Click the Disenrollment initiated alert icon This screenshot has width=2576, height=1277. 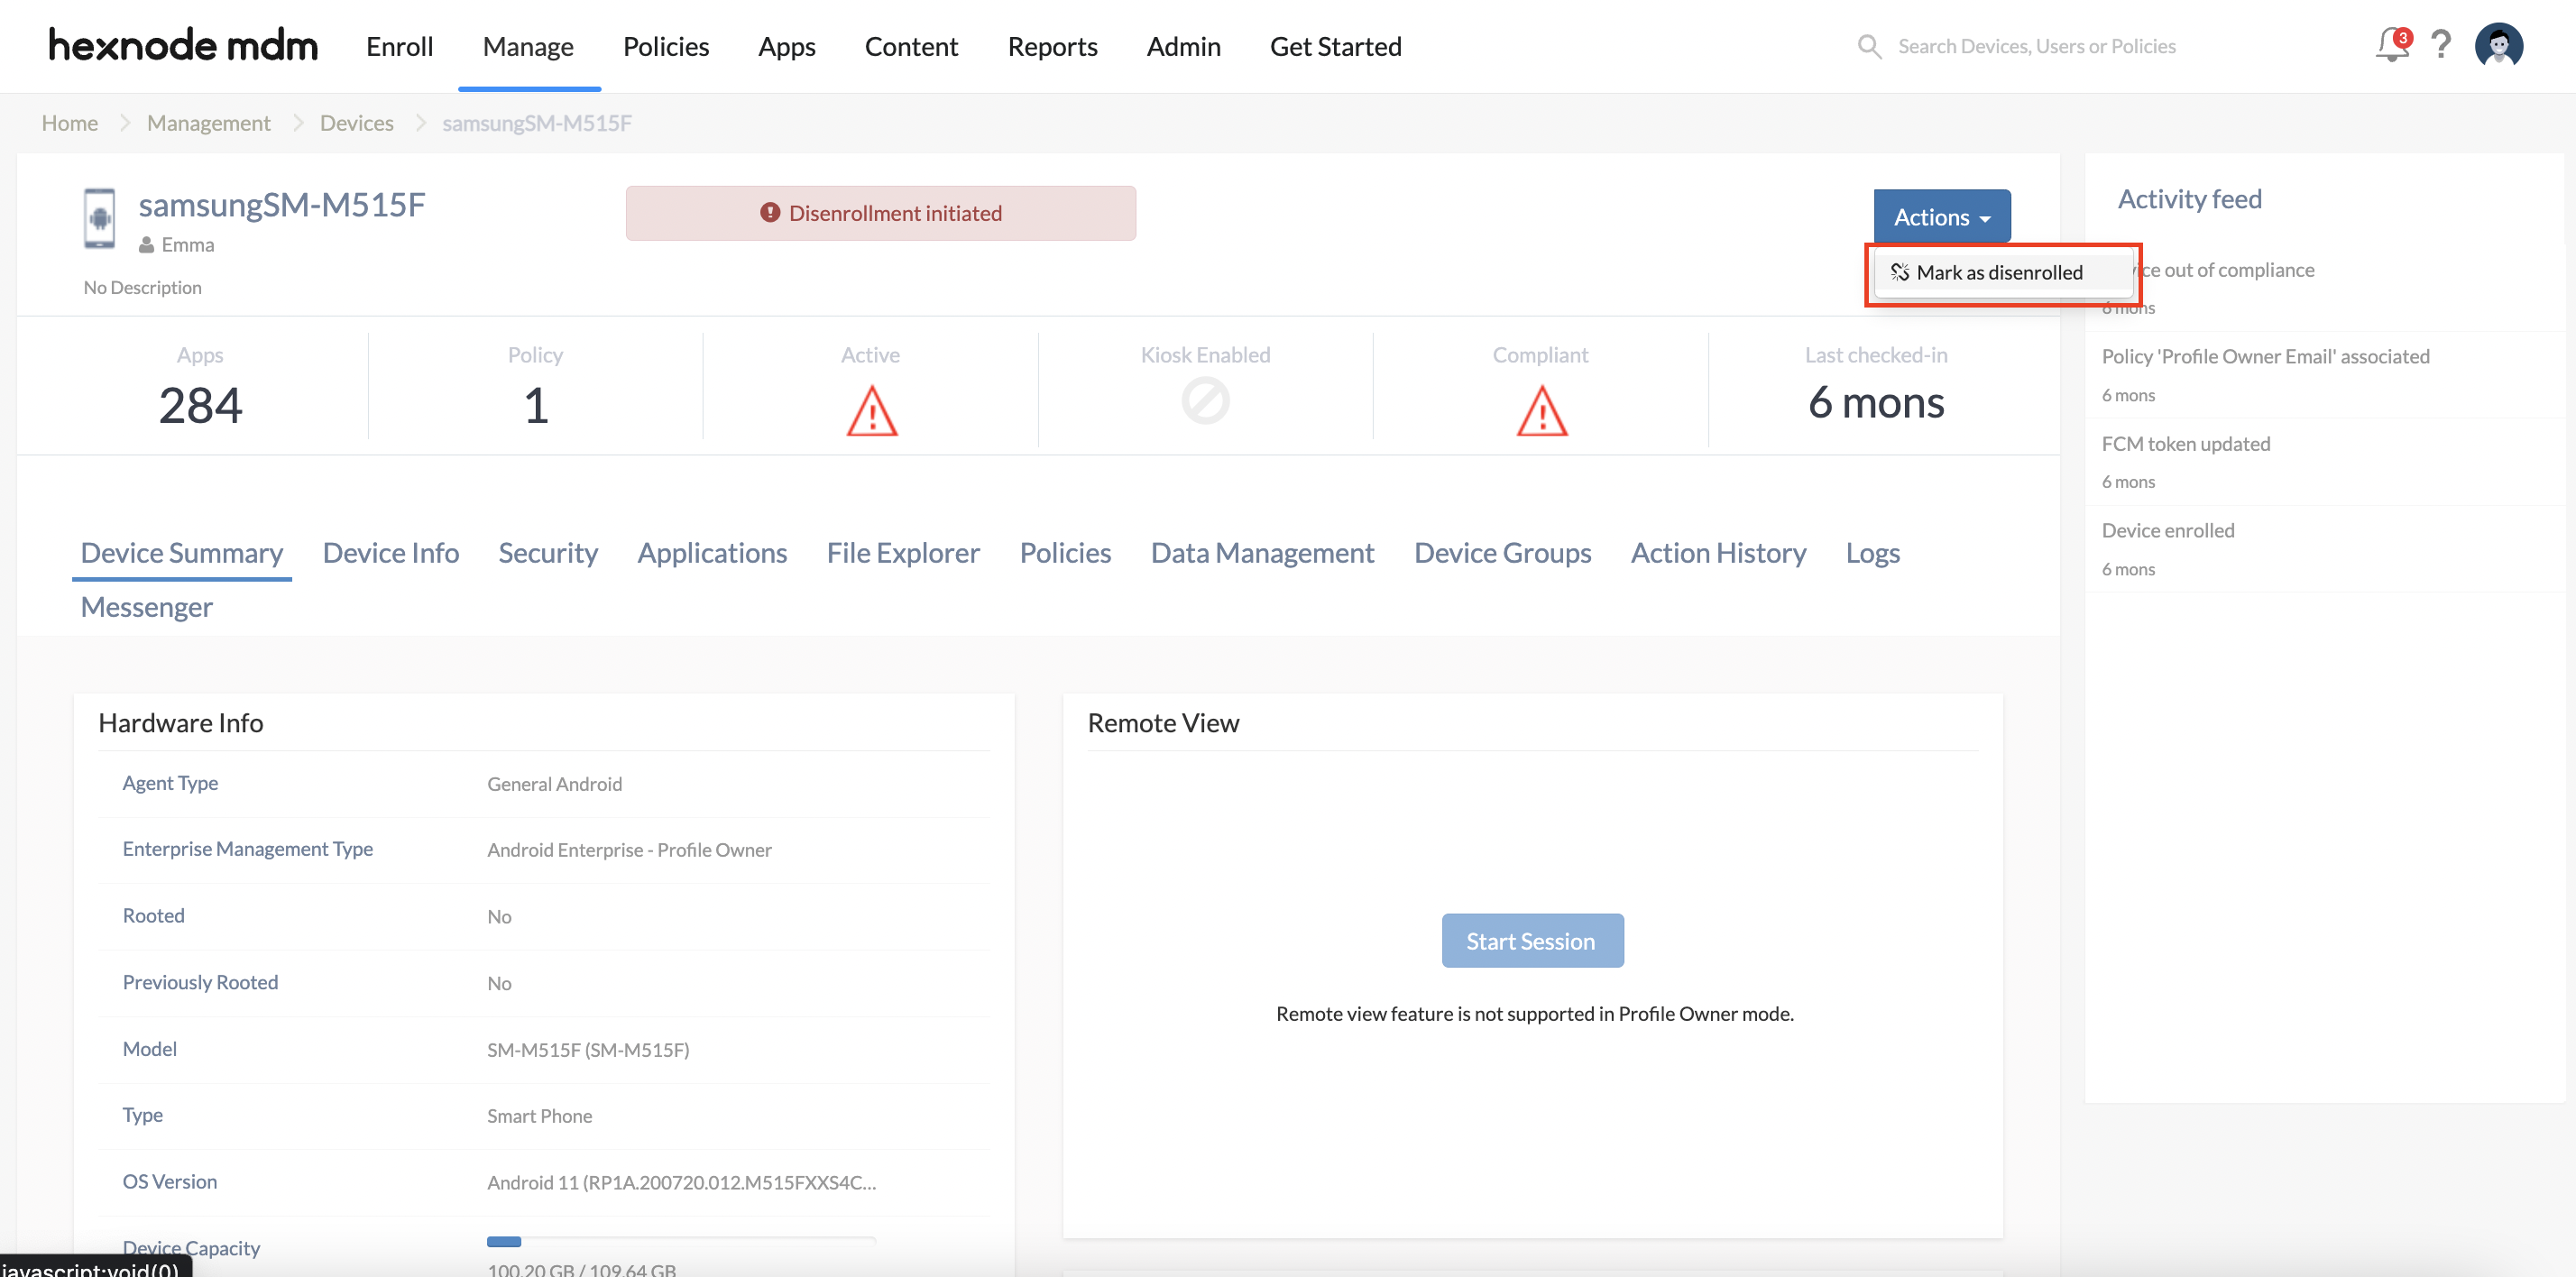click(x=770, y=213)
